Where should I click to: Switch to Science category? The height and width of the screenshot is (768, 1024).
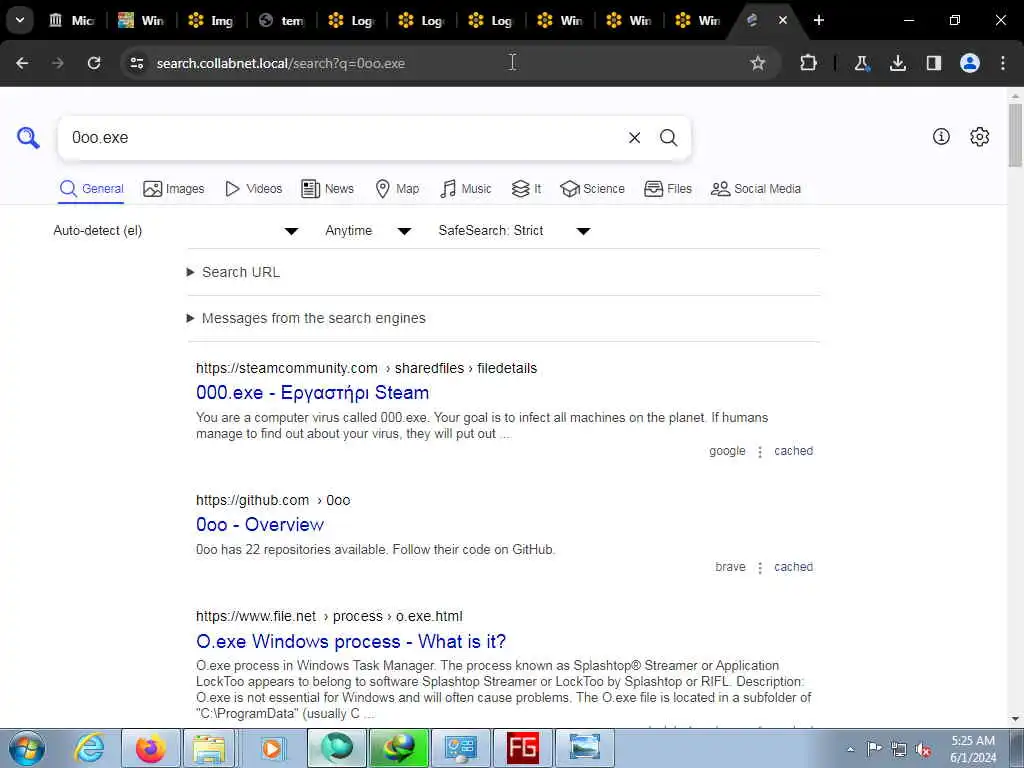[x=592, y=189]
